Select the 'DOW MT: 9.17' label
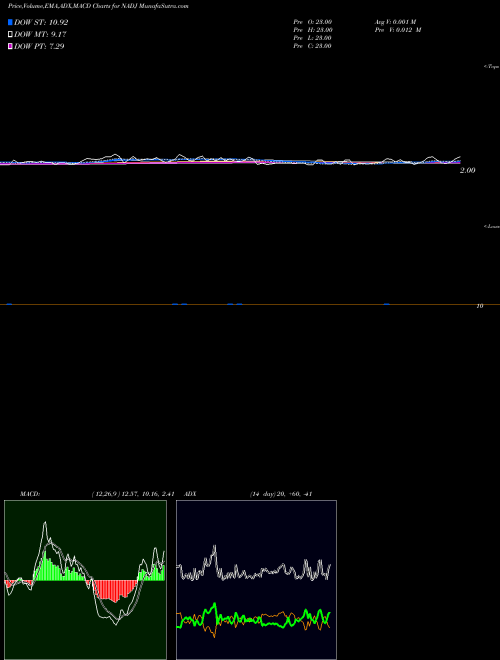 click(x=40, y=35)
